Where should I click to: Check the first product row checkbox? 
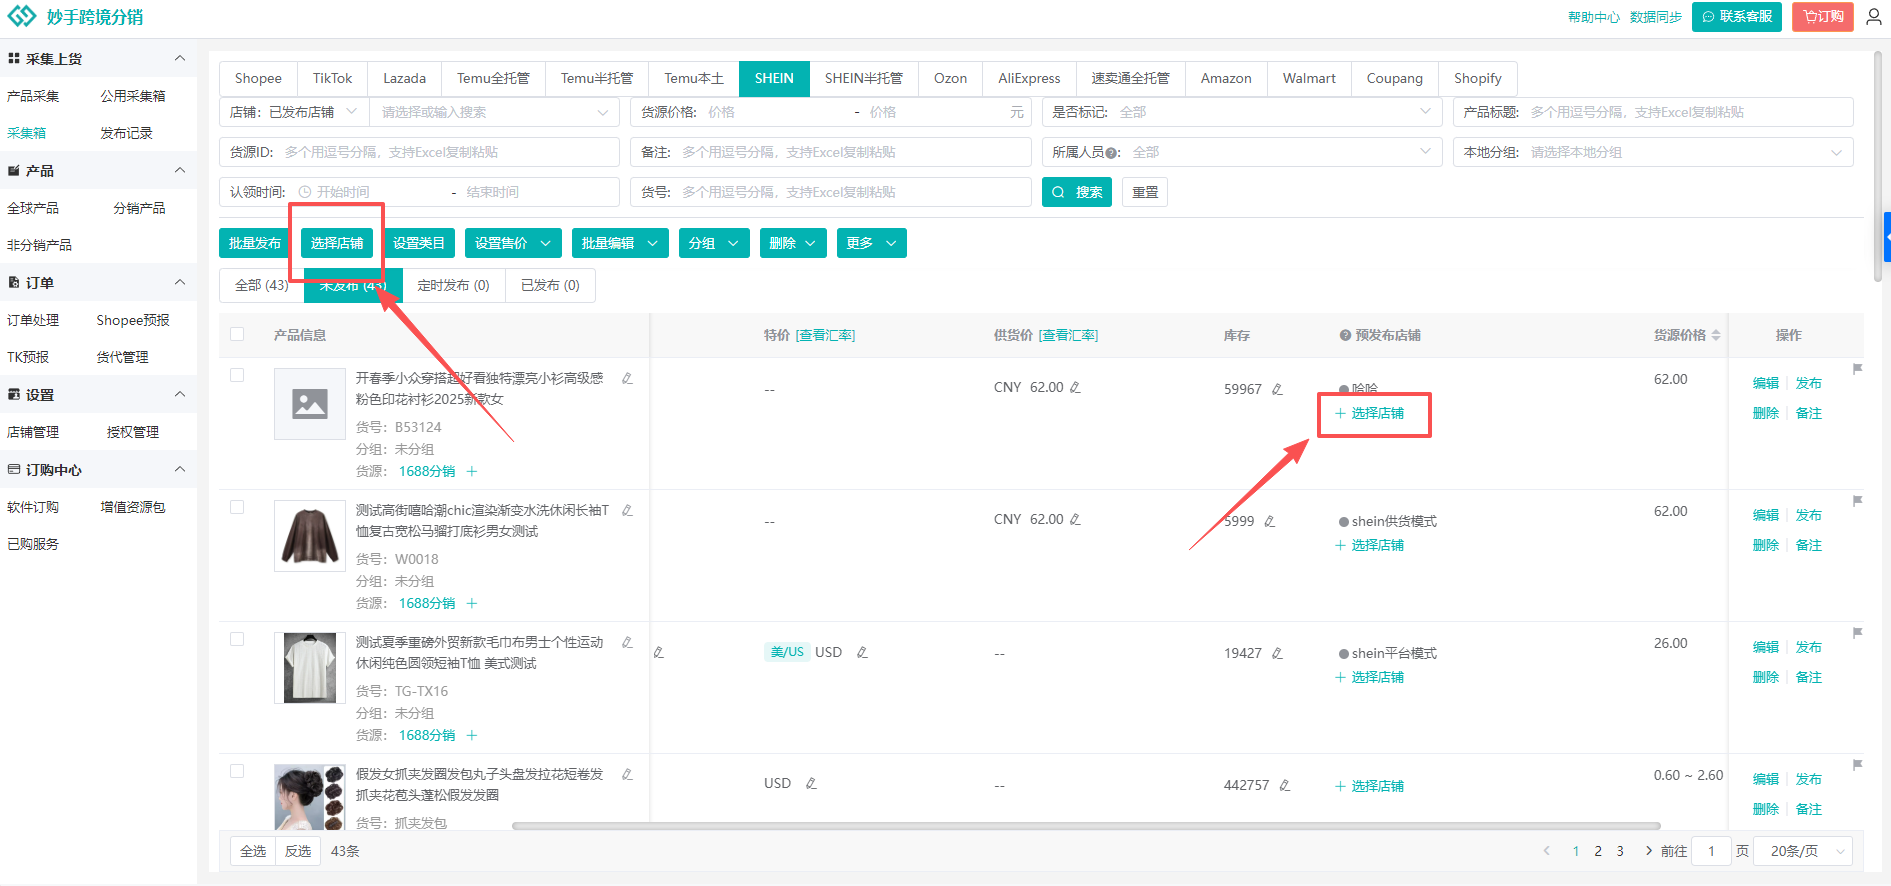click(x=237, y=375)
